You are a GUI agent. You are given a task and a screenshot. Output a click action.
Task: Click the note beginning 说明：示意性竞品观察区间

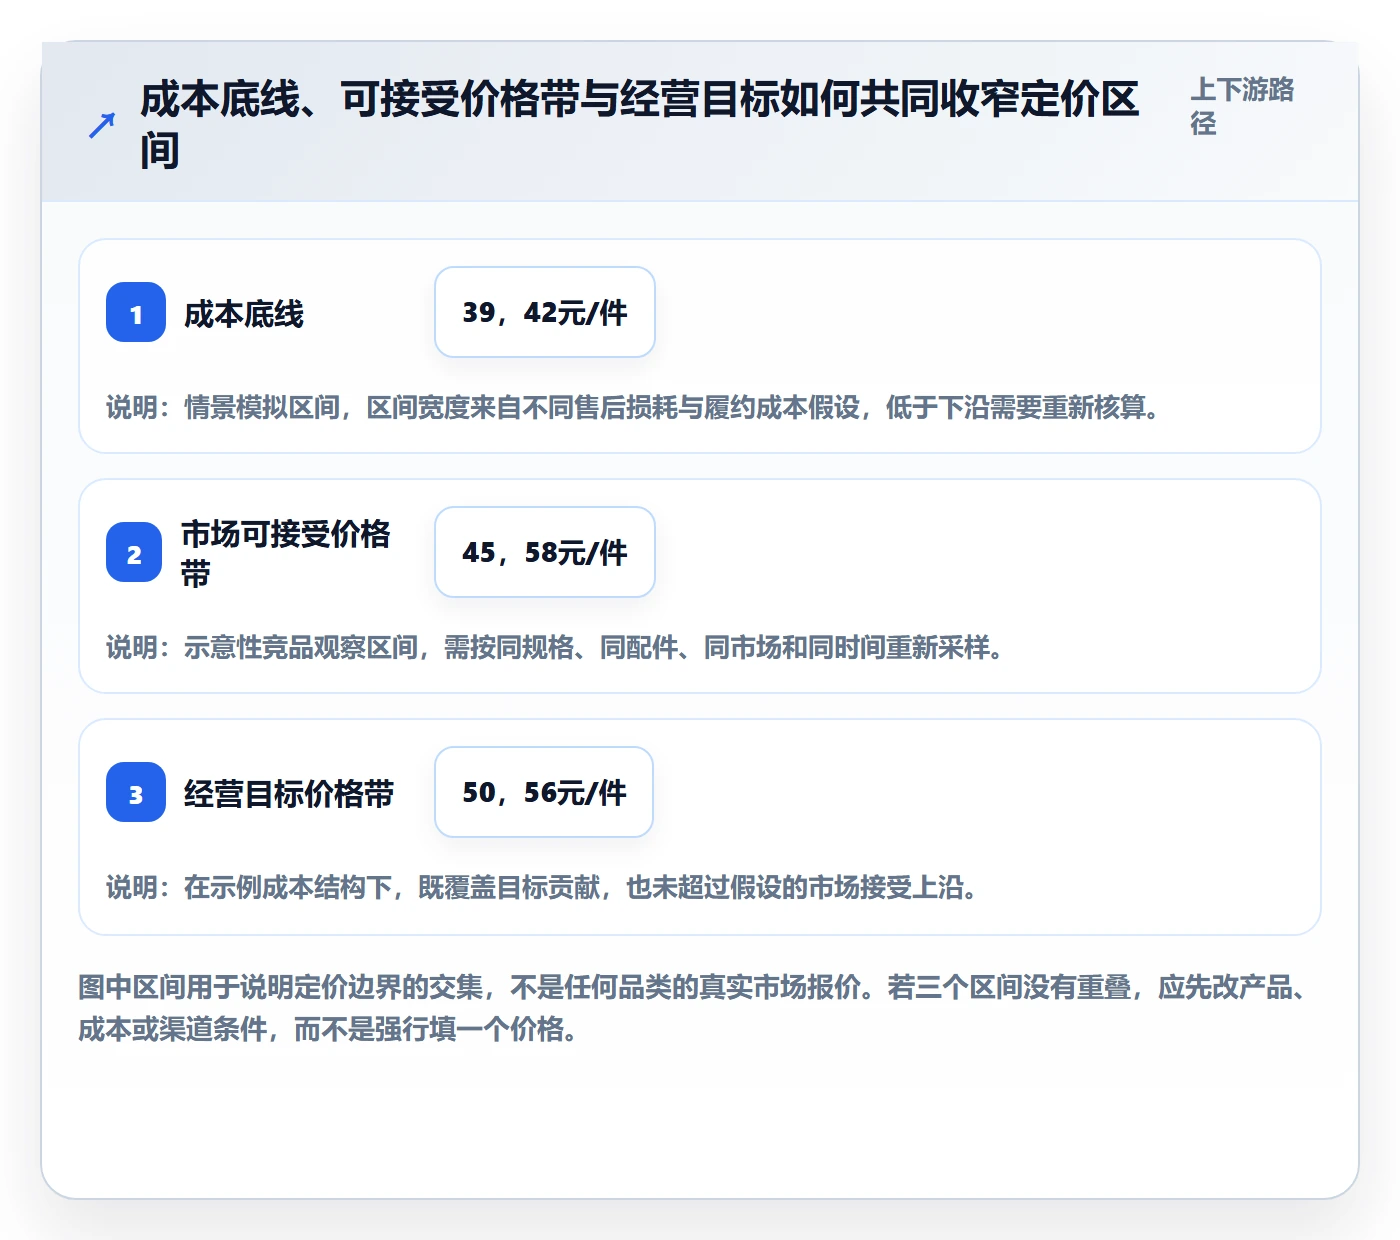(555, 648)
